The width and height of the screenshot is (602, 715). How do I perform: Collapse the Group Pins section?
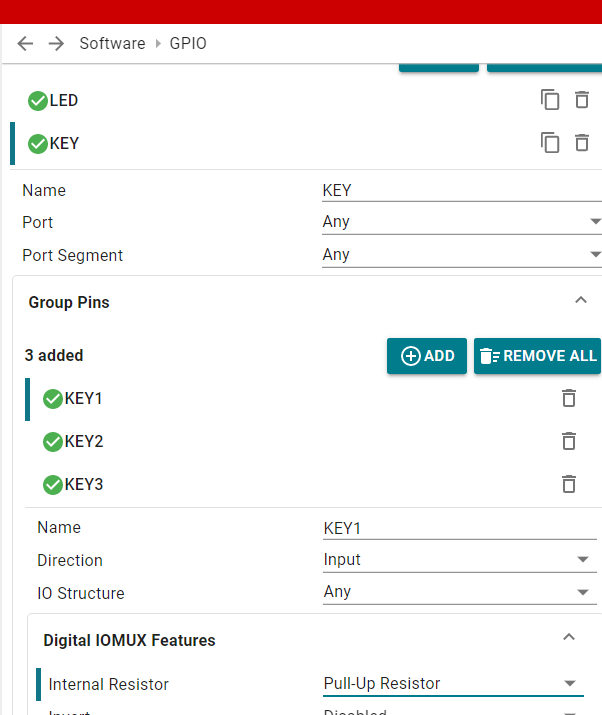click(x=581, y=301)
